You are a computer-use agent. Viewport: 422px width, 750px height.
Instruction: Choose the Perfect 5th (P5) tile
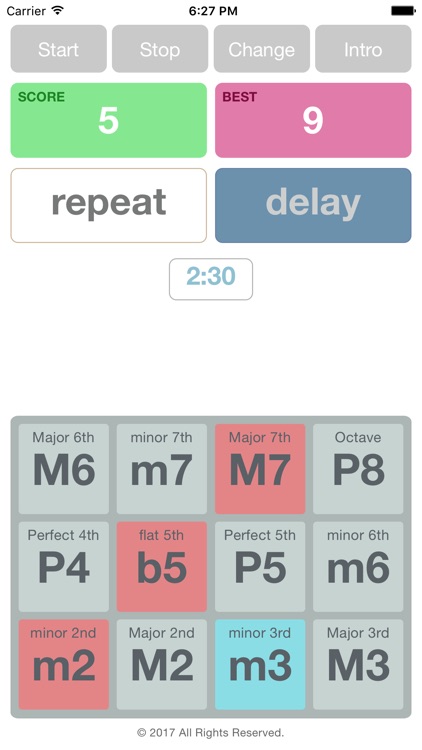(260, 567)
